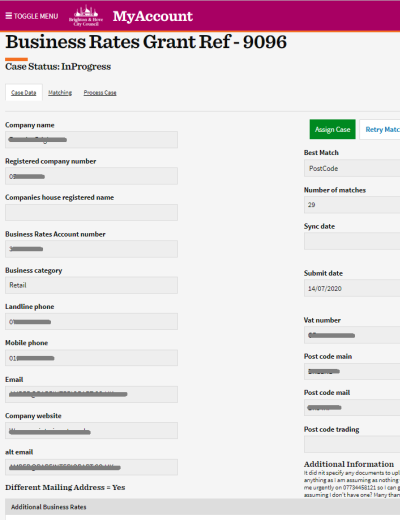Click the Brighton & Hove City Council logo
The image size is (400, 520).
point(86,16)
